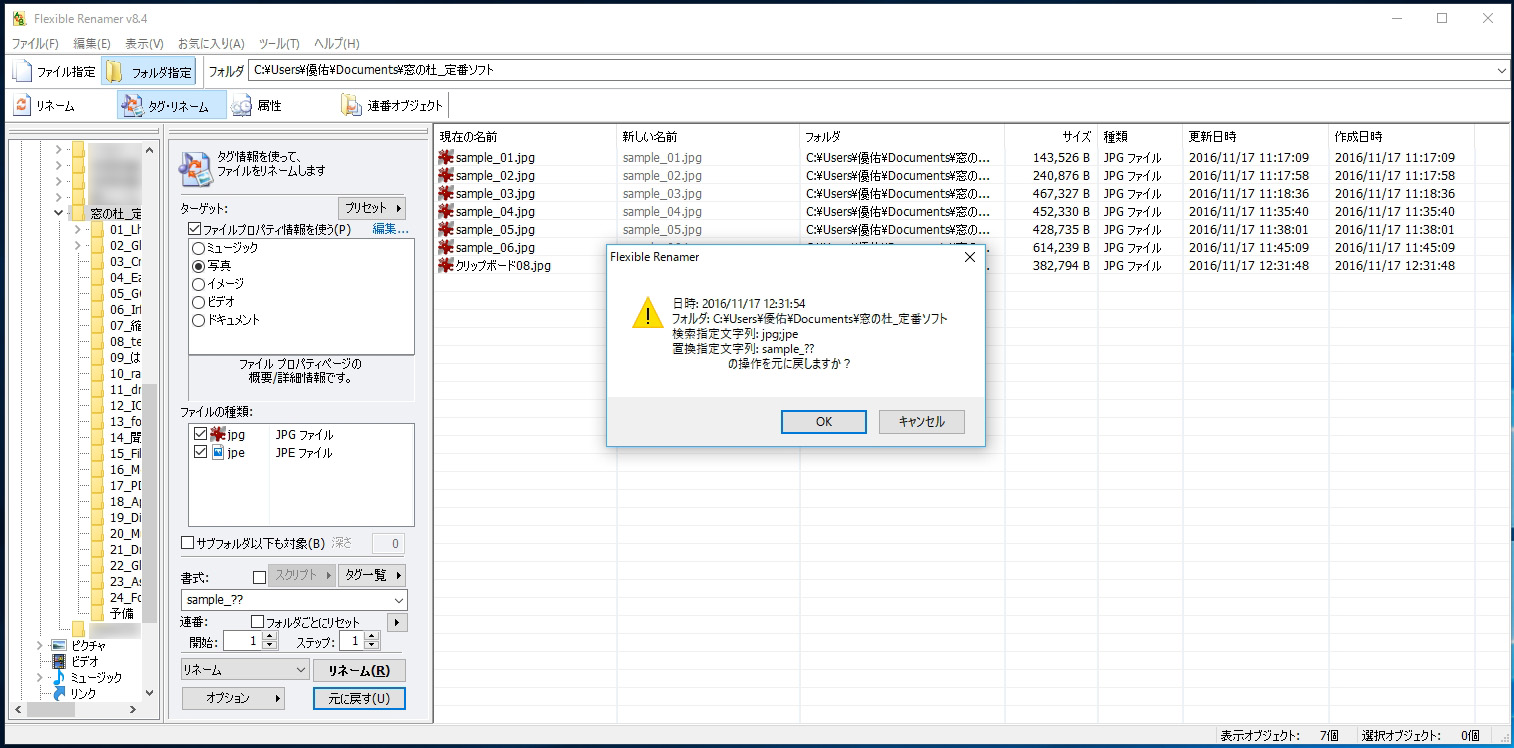The width and height of the screenshot is (1514, 748).
Task: Click the file icon of sample_06.jpg
Action: click(446, 248)
